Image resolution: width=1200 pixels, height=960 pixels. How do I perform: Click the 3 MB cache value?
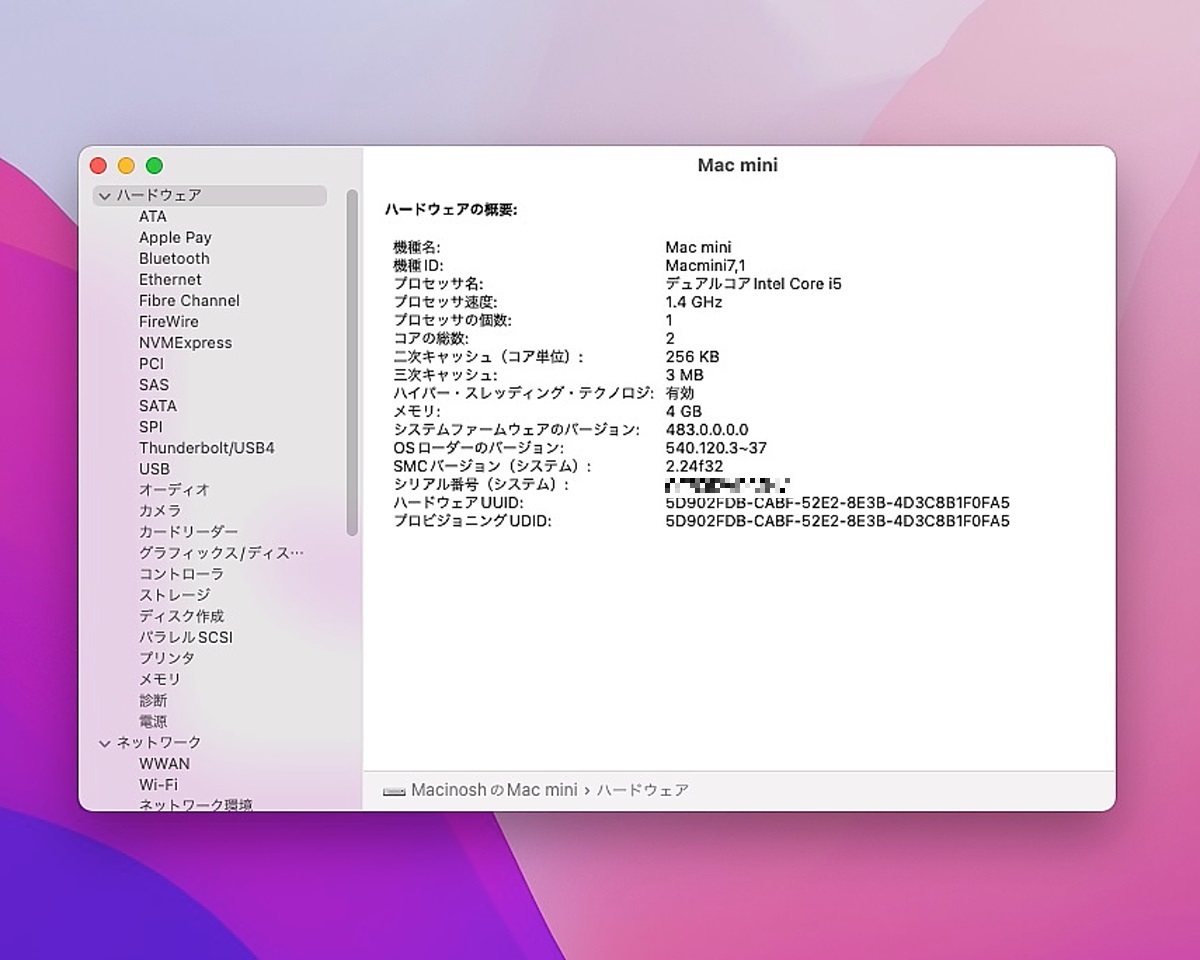pos(684,375)
